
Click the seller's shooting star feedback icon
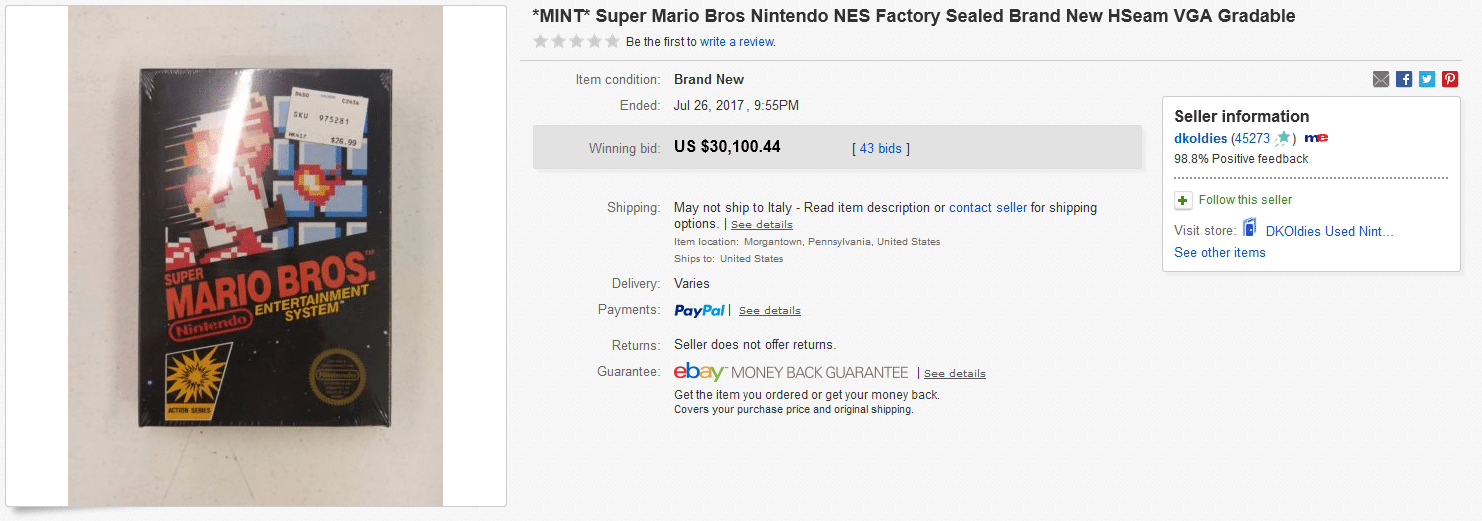(1283, 139)
